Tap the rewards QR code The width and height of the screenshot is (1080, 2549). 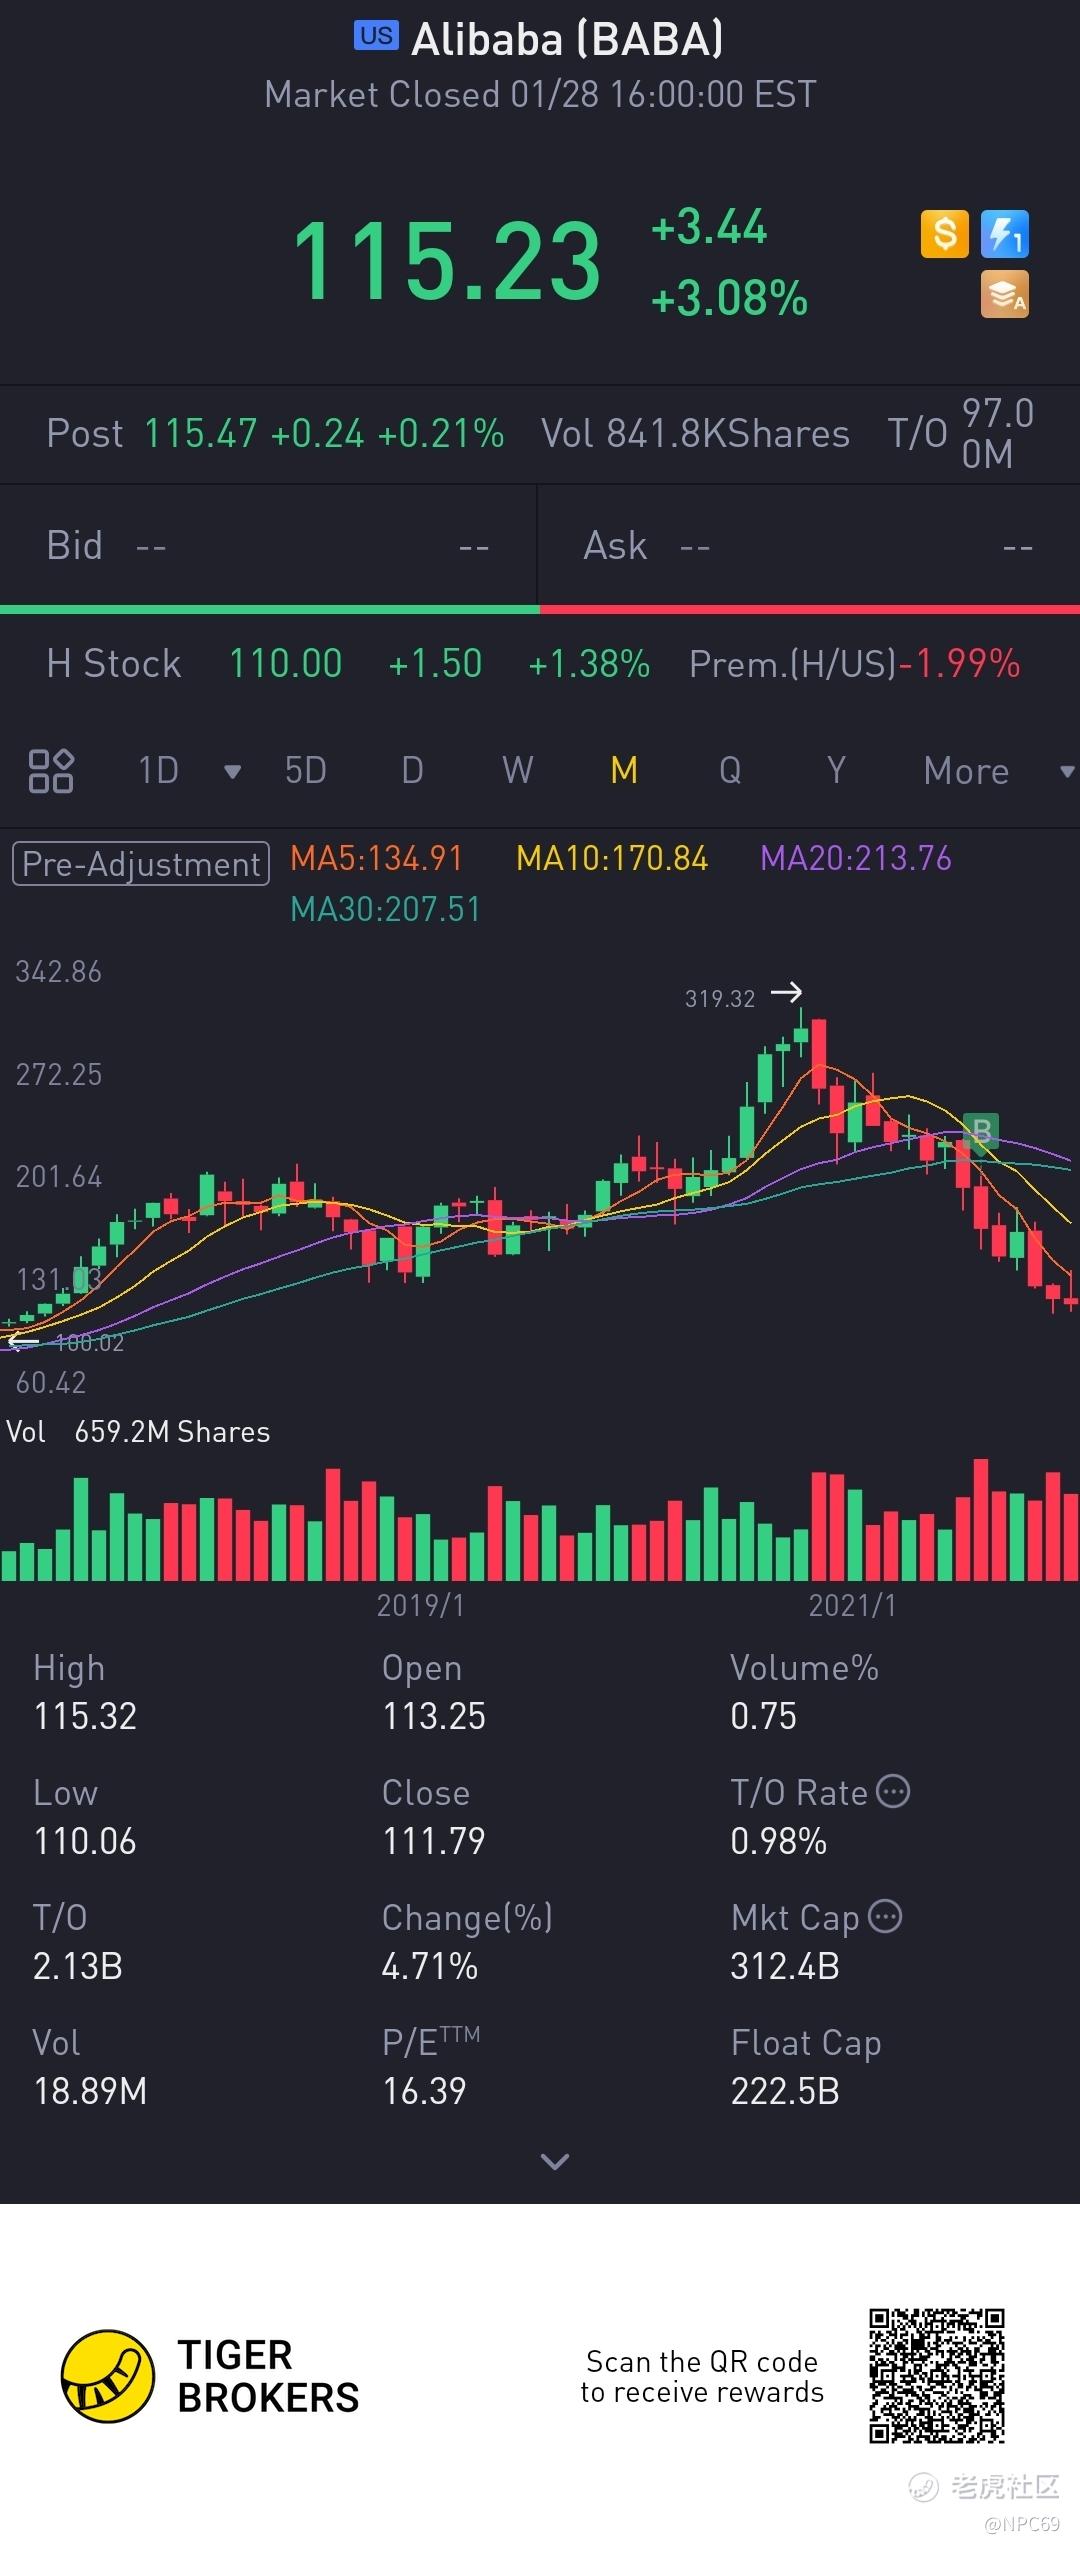937,2376
